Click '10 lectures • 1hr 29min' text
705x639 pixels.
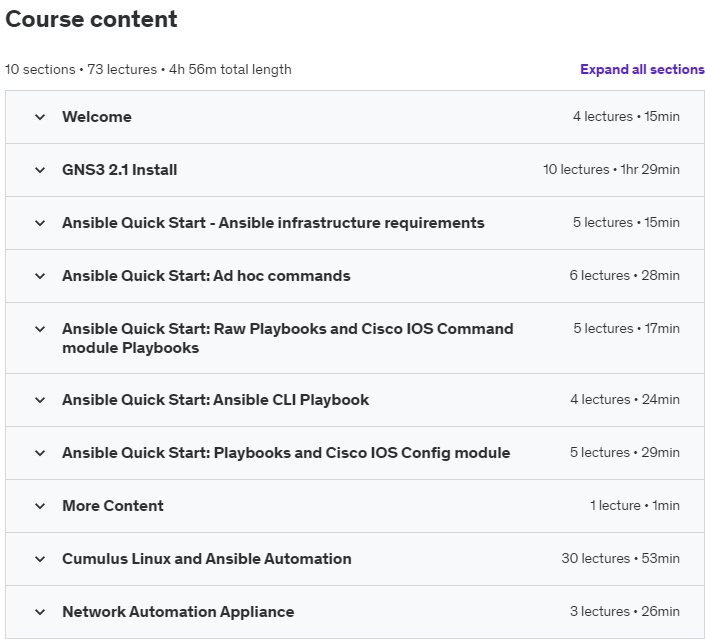coord(611,170)
